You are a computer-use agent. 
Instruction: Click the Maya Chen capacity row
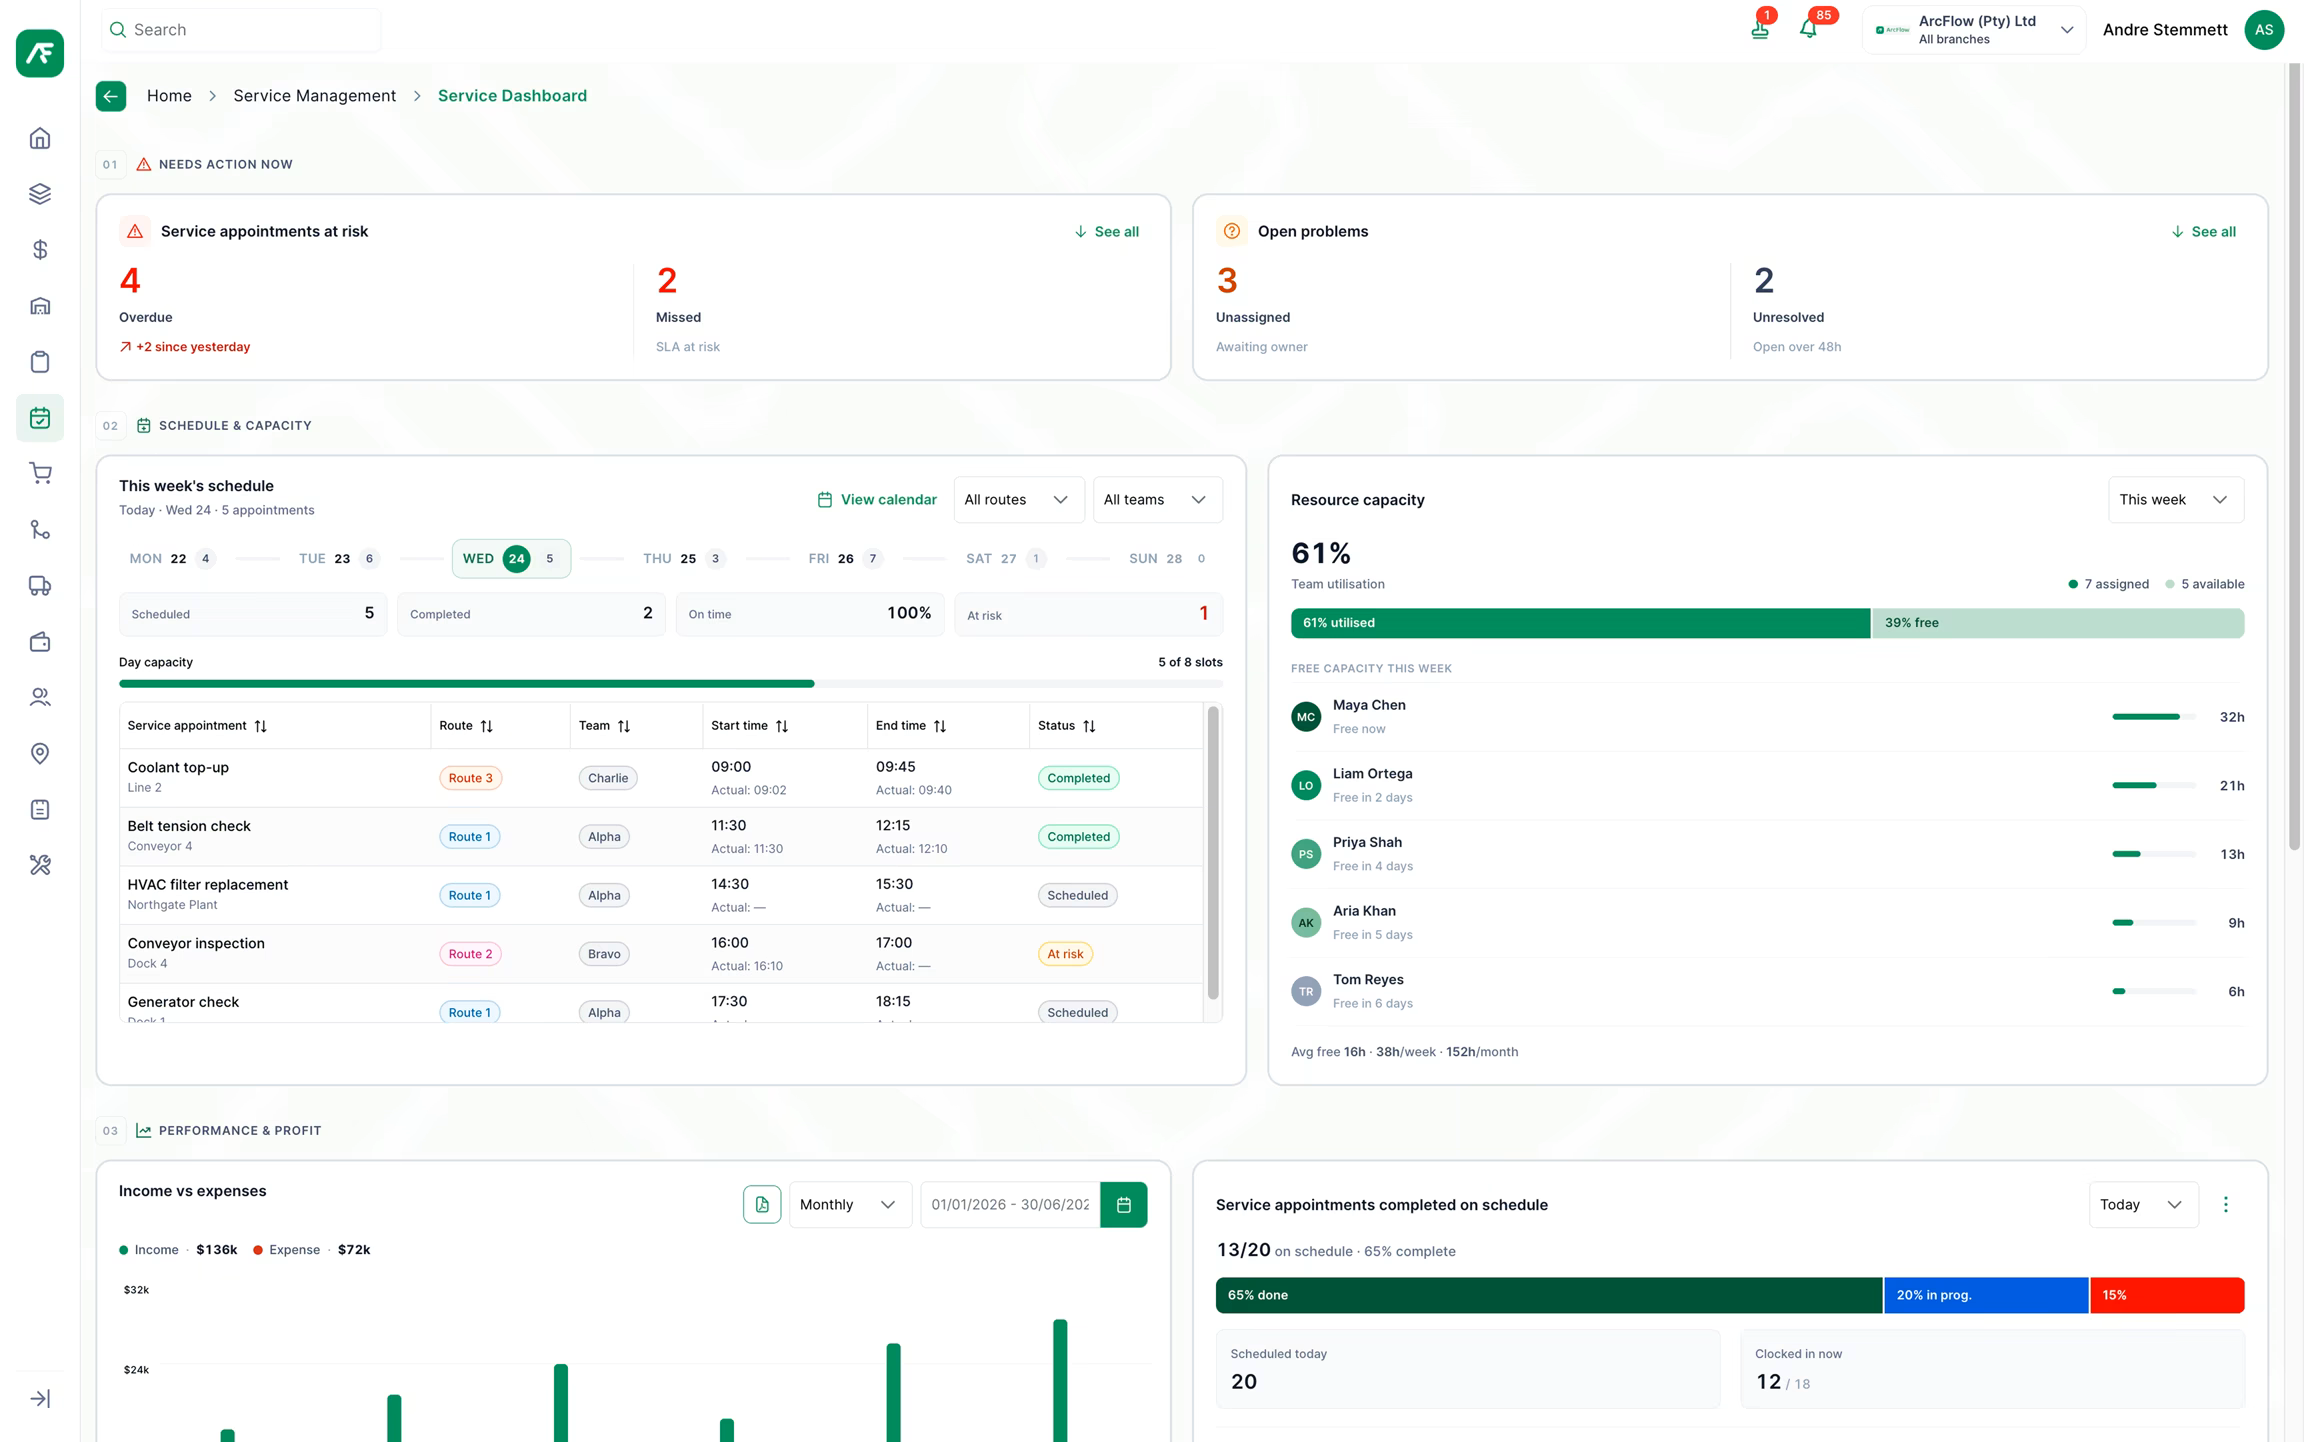(1767, 717)
